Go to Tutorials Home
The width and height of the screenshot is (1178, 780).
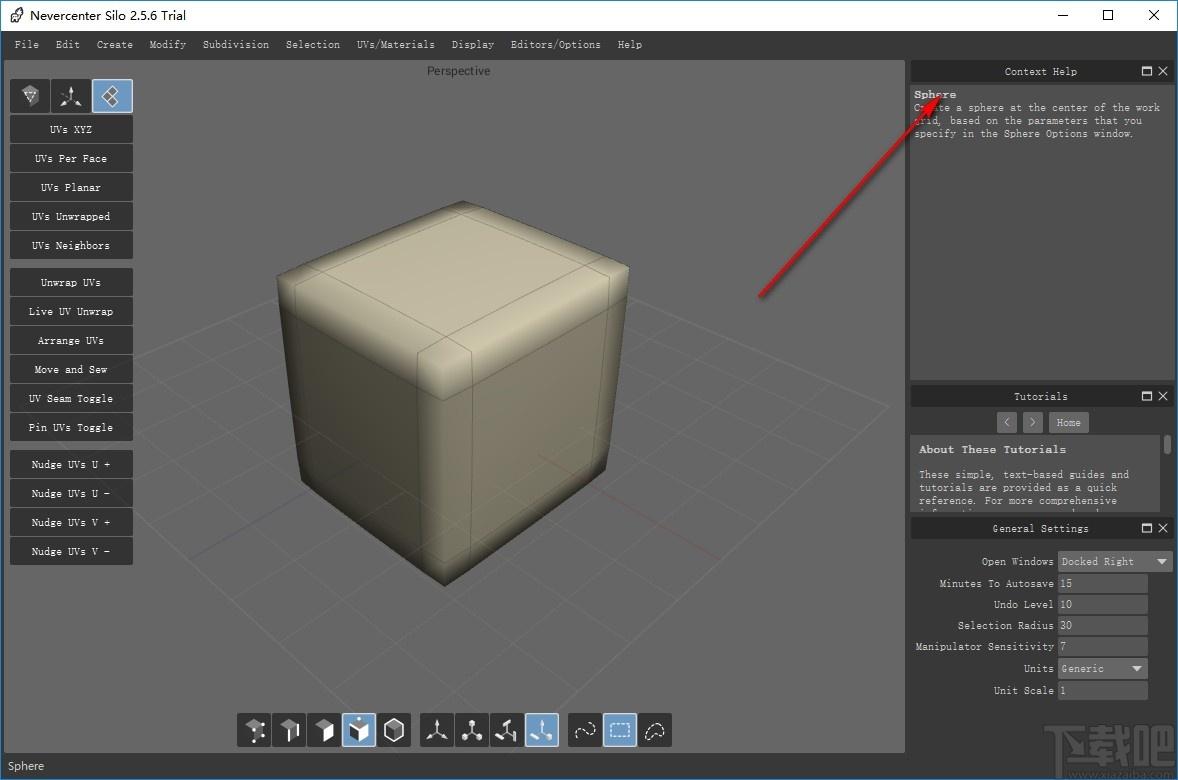click(x=1068, y=422)
